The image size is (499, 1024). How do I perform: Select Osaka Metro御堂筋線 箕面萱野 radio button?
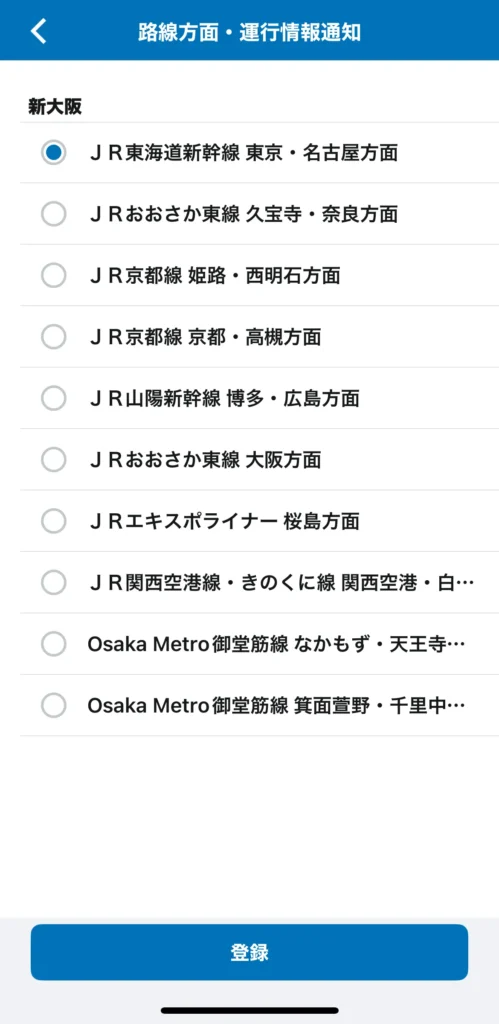(x=54, y=705)
